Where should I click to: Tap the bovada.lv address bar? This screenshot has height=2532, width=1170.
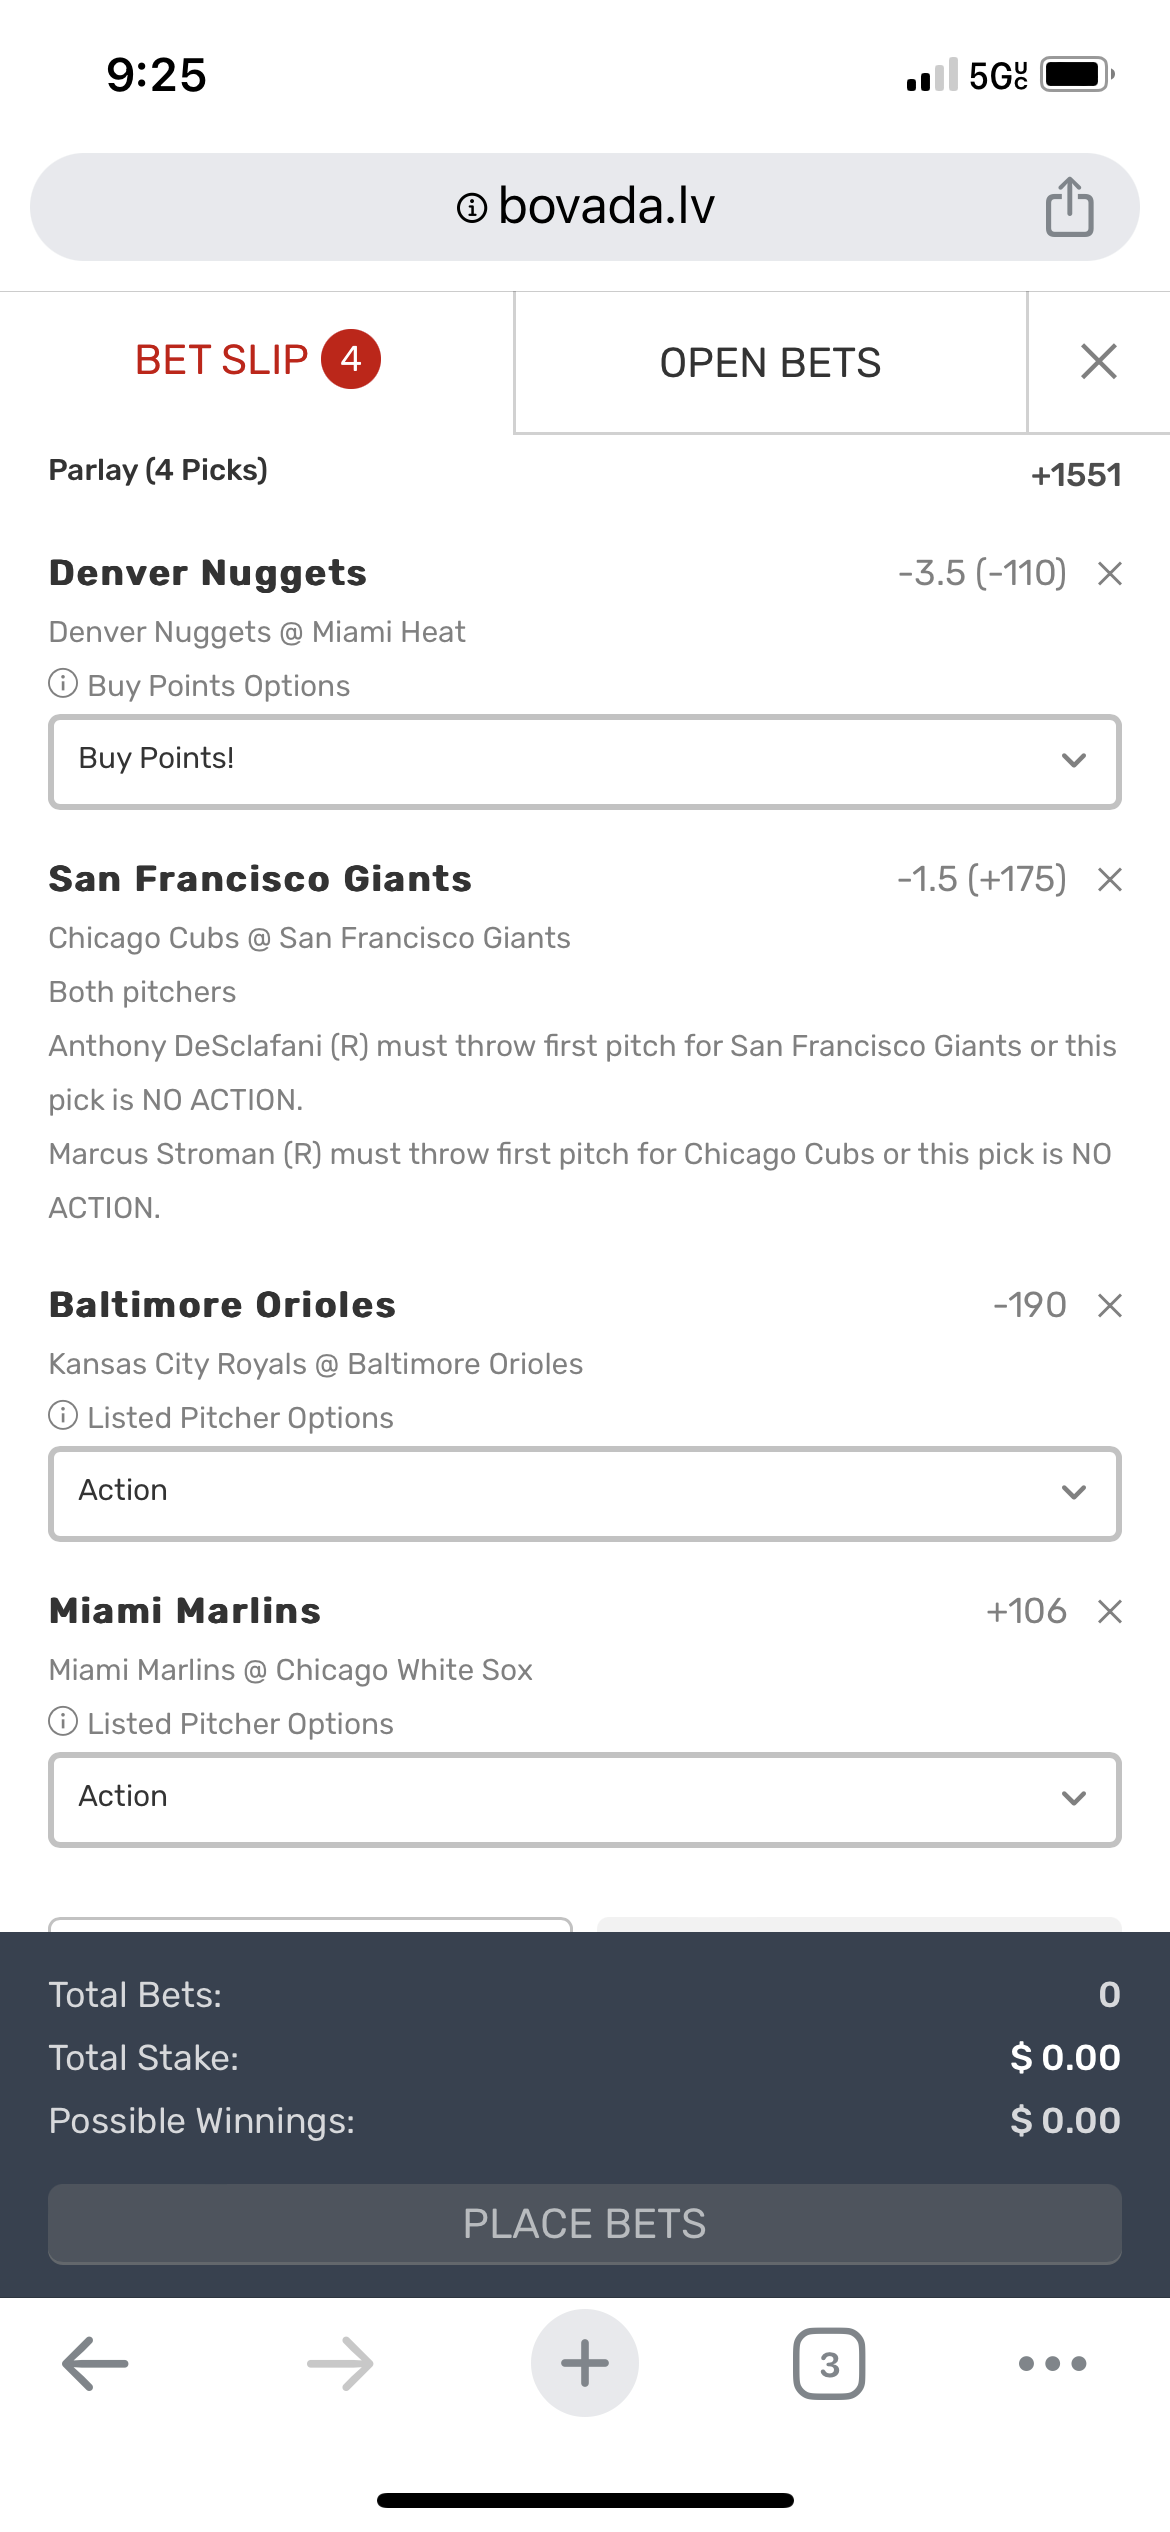(x=584, y=207)
